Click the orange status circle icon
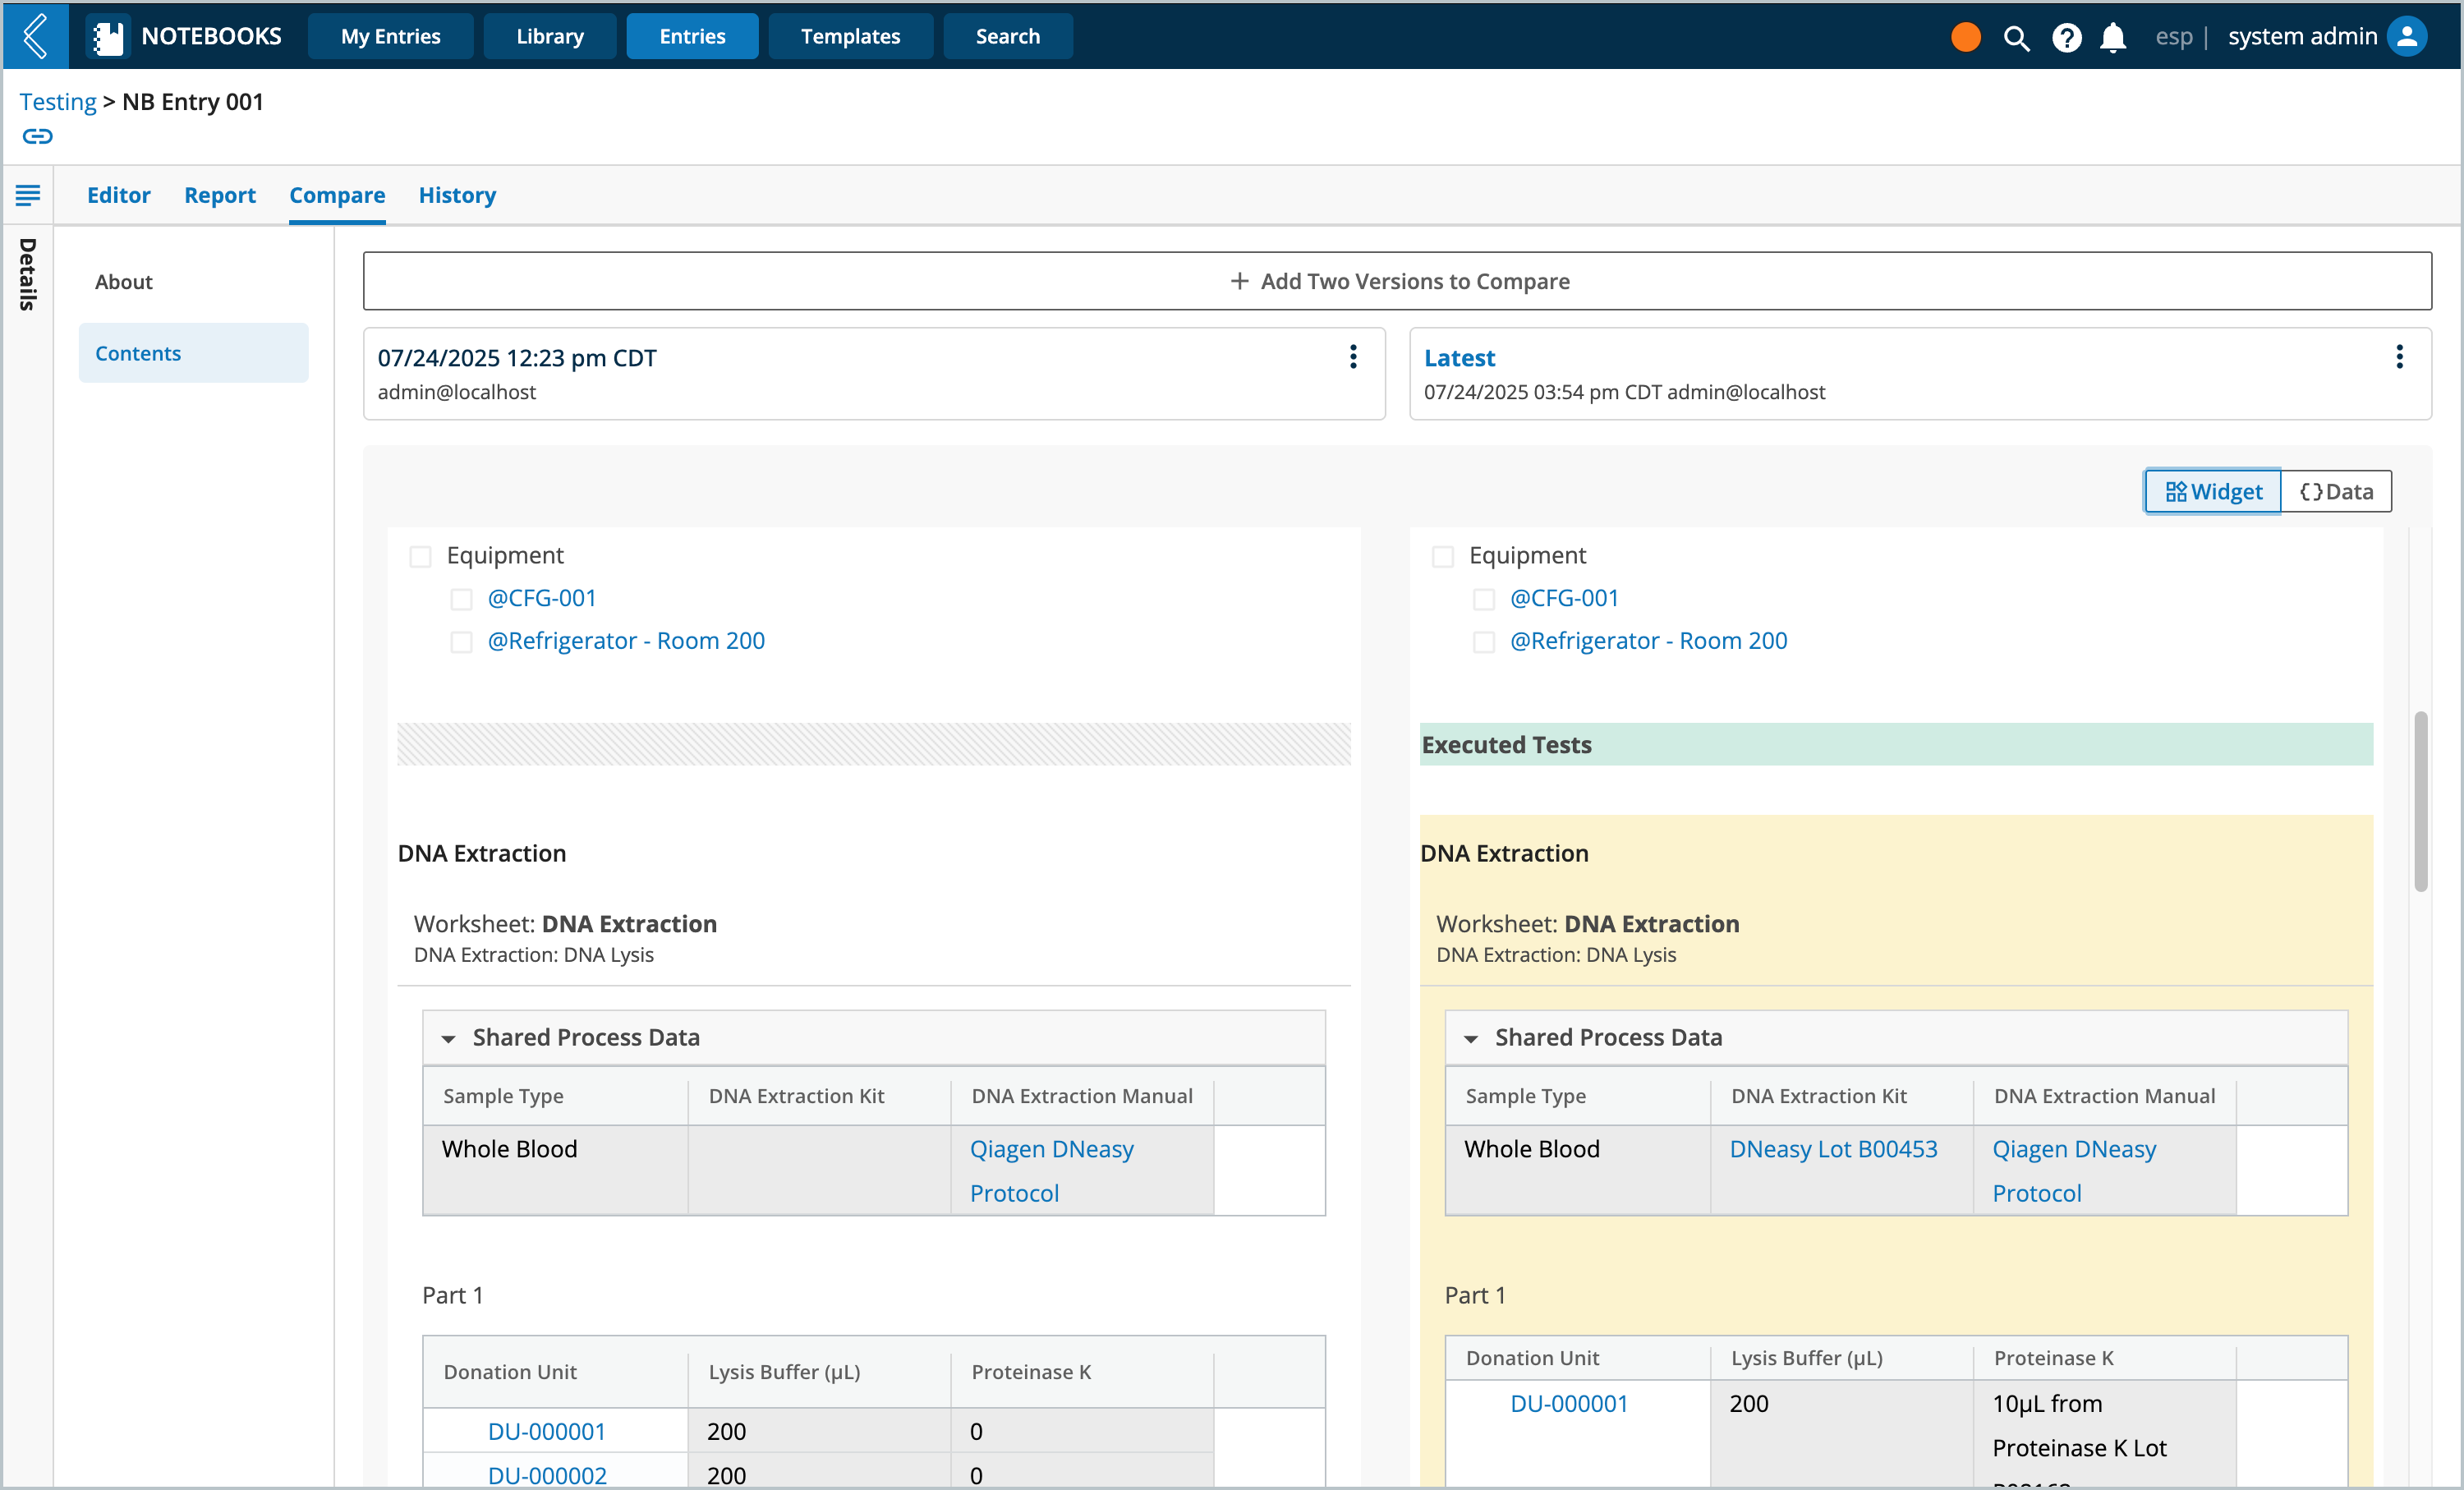Screen dimensions: 2464x1490 [1965, 37]
